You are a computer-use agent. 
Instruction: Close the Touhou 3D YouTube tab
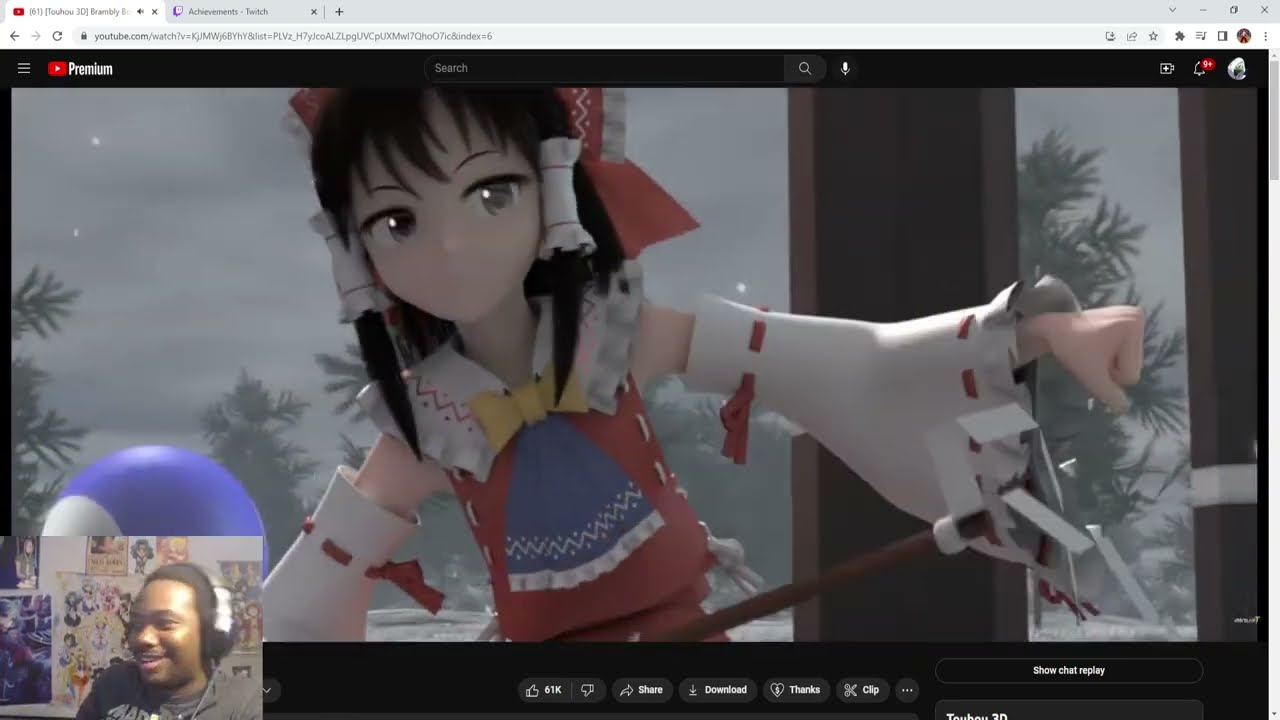[x=154, y=12]
